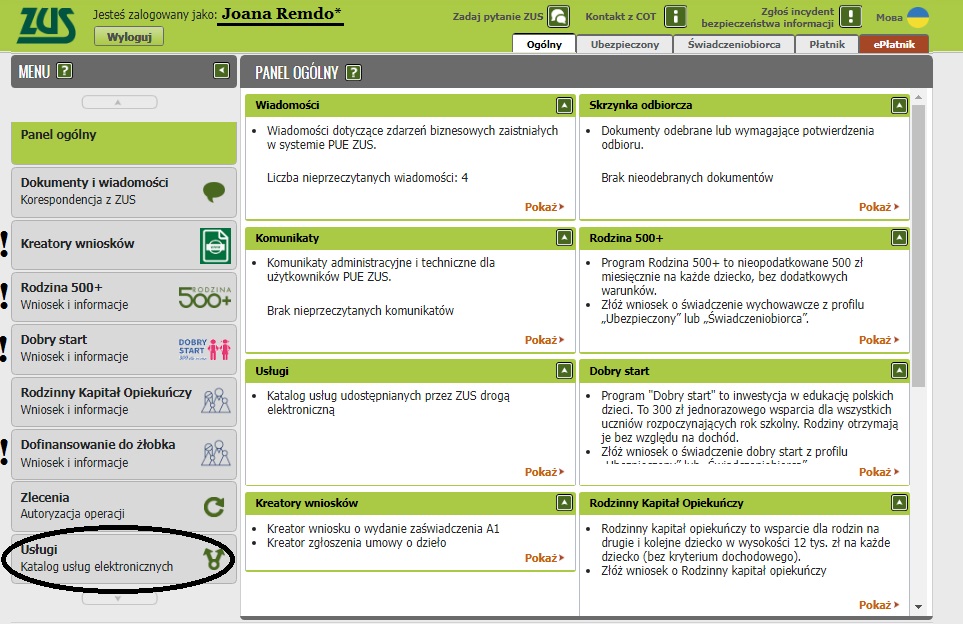Click the Zadaj pytanie ZUS headset icon
The image size is (963, 624).
(x=559, y=17)
